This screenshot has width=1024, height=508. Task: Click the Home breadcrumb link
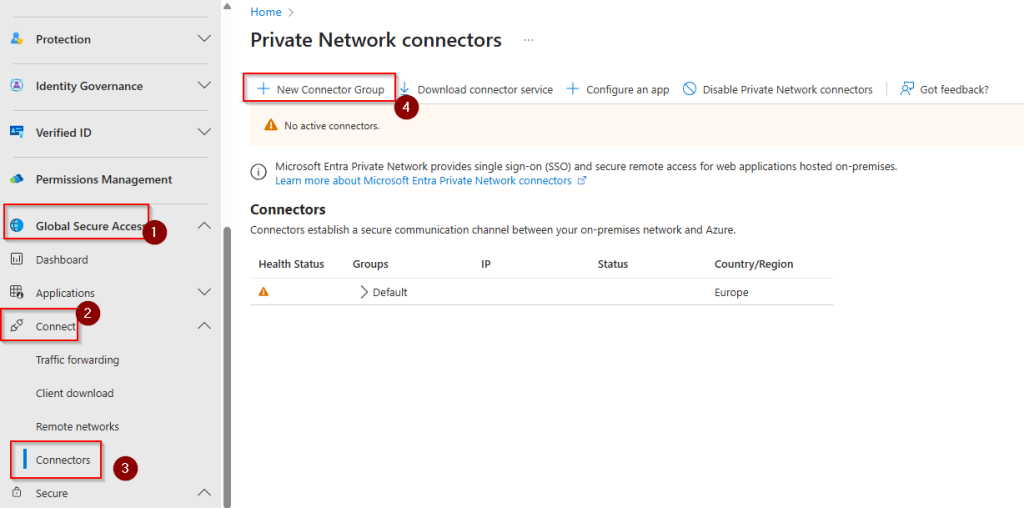pyautogui.click(x=265, y=12)
